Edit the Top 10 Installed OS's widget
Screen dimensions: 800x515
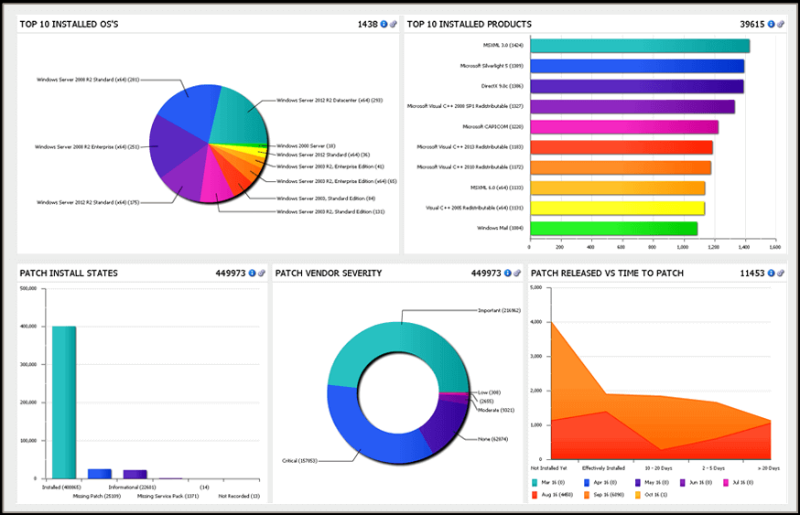[x=393, y=24]
